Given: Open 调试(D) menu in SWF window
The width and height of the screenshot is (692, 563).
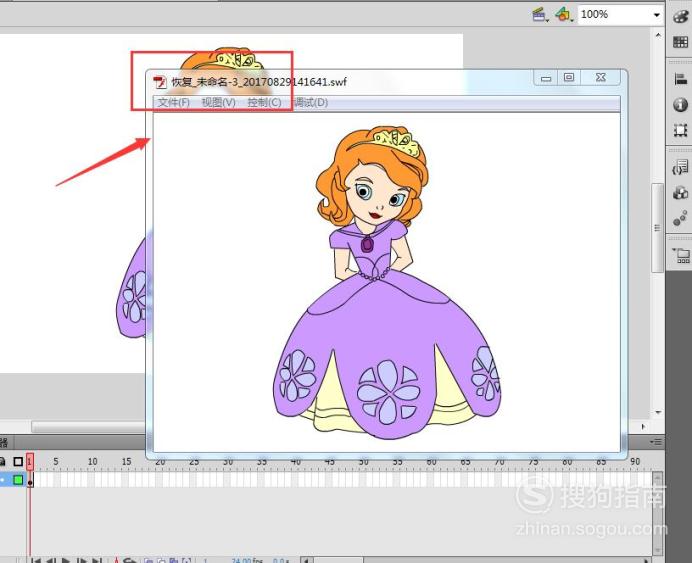Looking at the screenshot, I should point(311,103).
